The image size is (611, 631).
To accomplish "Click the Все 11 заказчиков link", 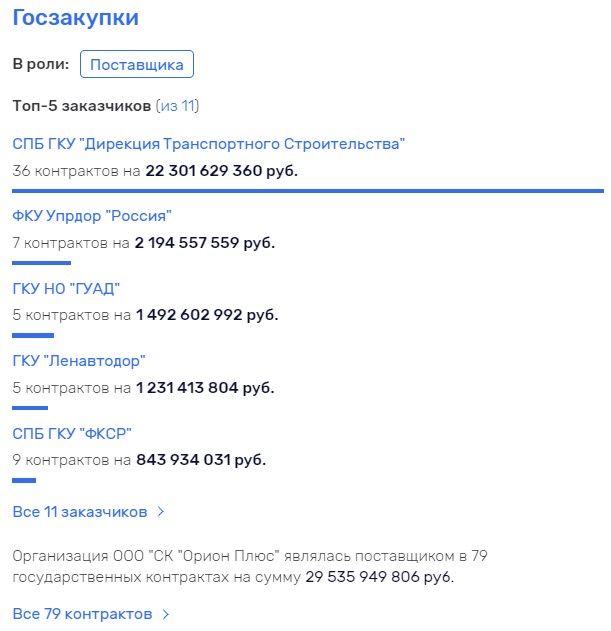I will point(80,512).
